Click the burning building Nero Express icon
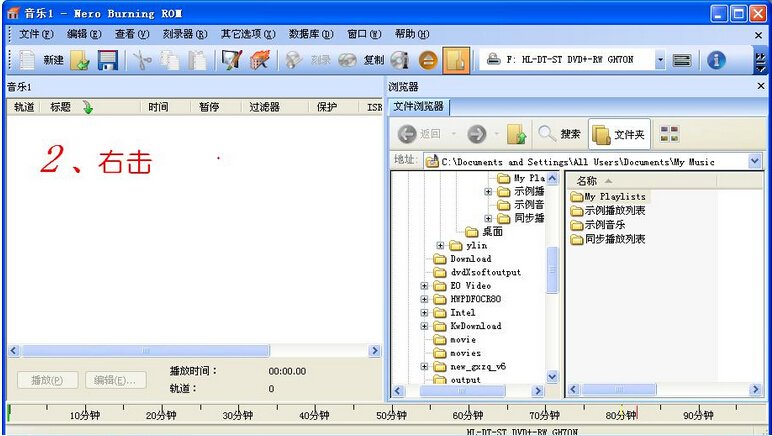Image resolution: width=772 pixels, height=436 pixels. pos(259,60)
